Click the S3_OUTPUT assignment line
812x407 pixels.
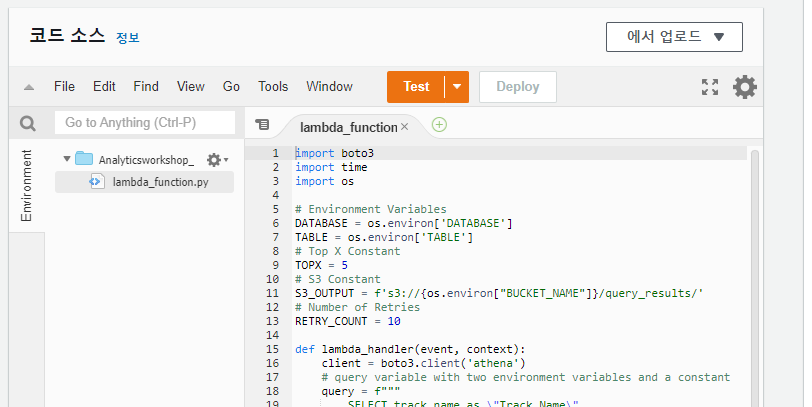pos(499,293)
